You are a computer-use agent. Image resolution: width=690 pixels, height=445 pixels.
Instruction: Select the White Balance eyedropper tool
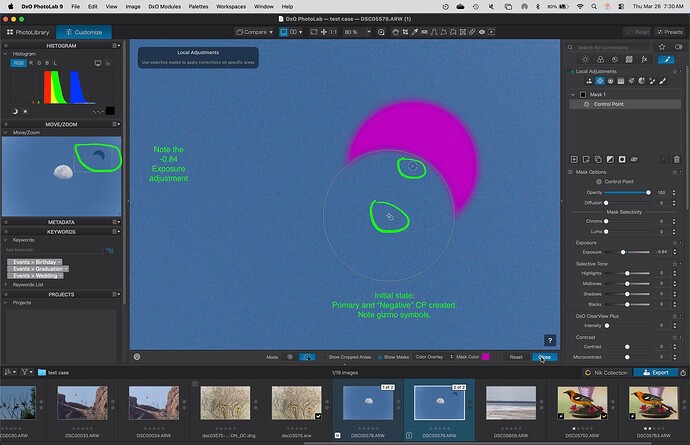click(415, 32)
